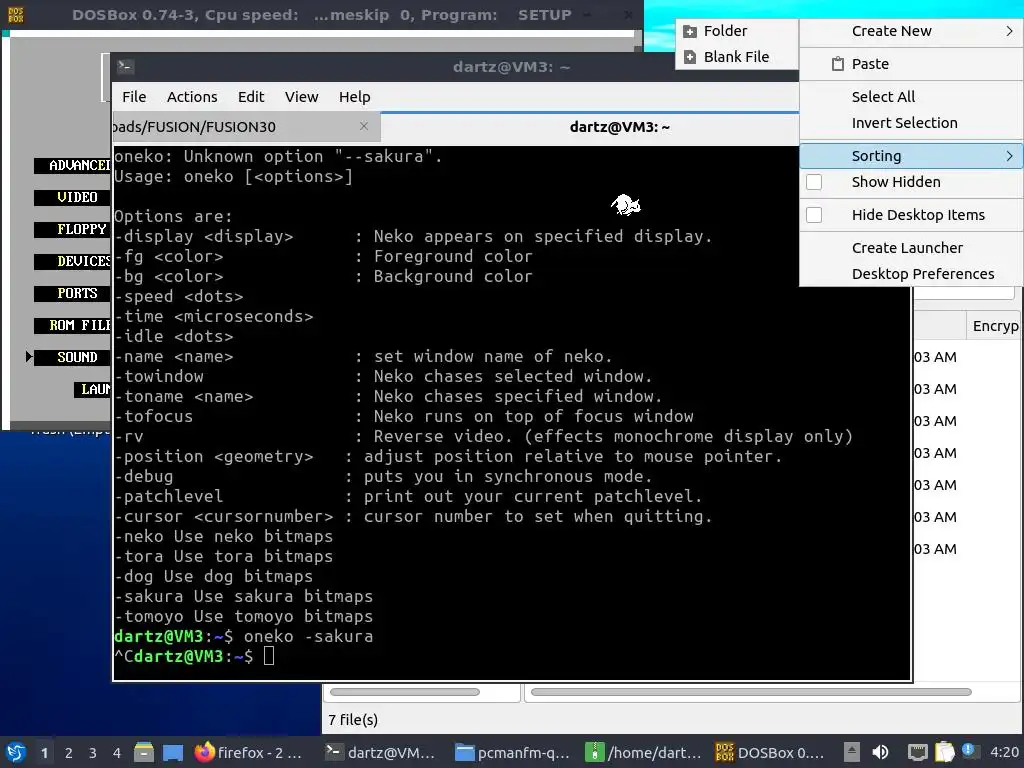
Task: Expand the Create New submenu arrow
Action: click(1009, 31)
